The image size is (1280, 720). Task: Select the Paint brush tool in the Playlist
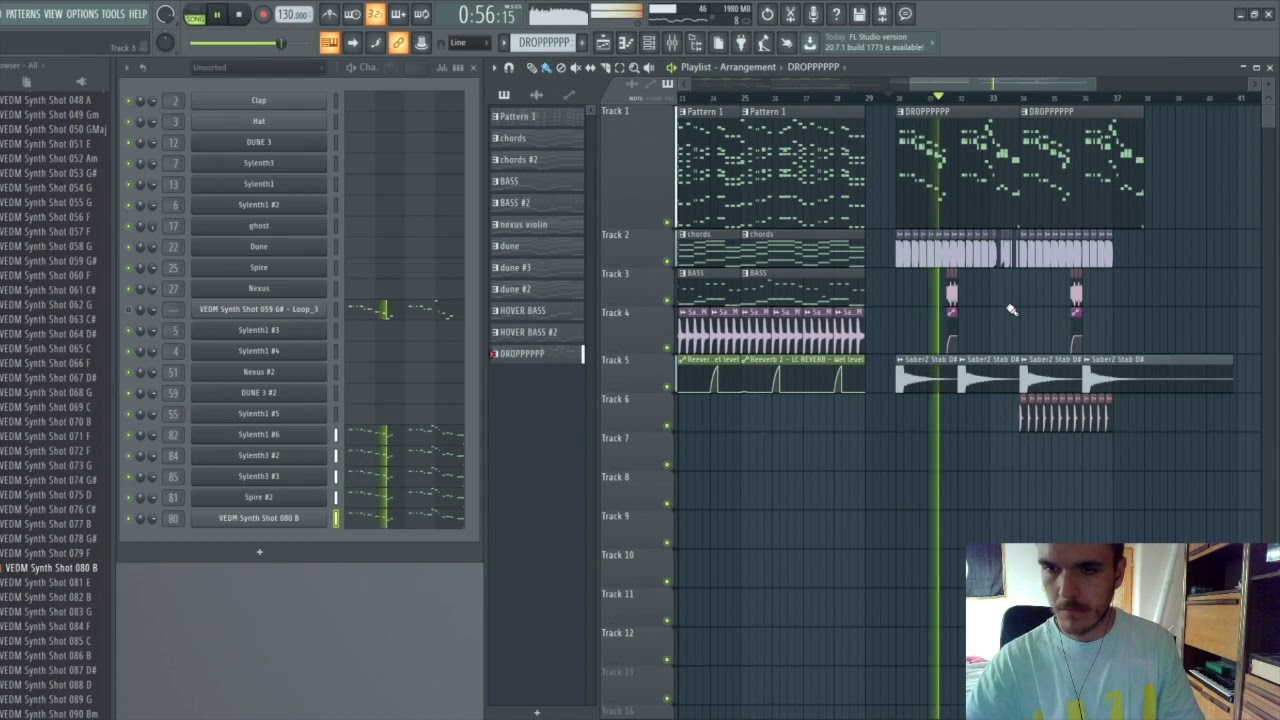546,67
